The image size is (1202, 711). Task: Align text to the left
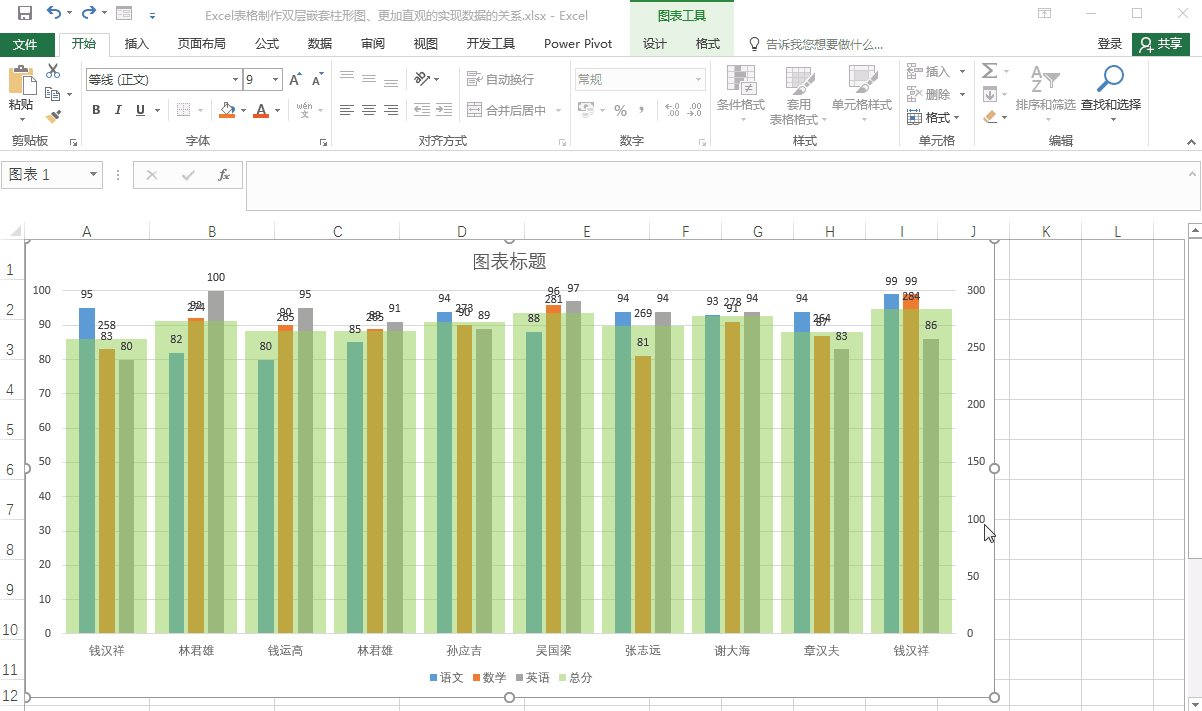pos(347,110)
